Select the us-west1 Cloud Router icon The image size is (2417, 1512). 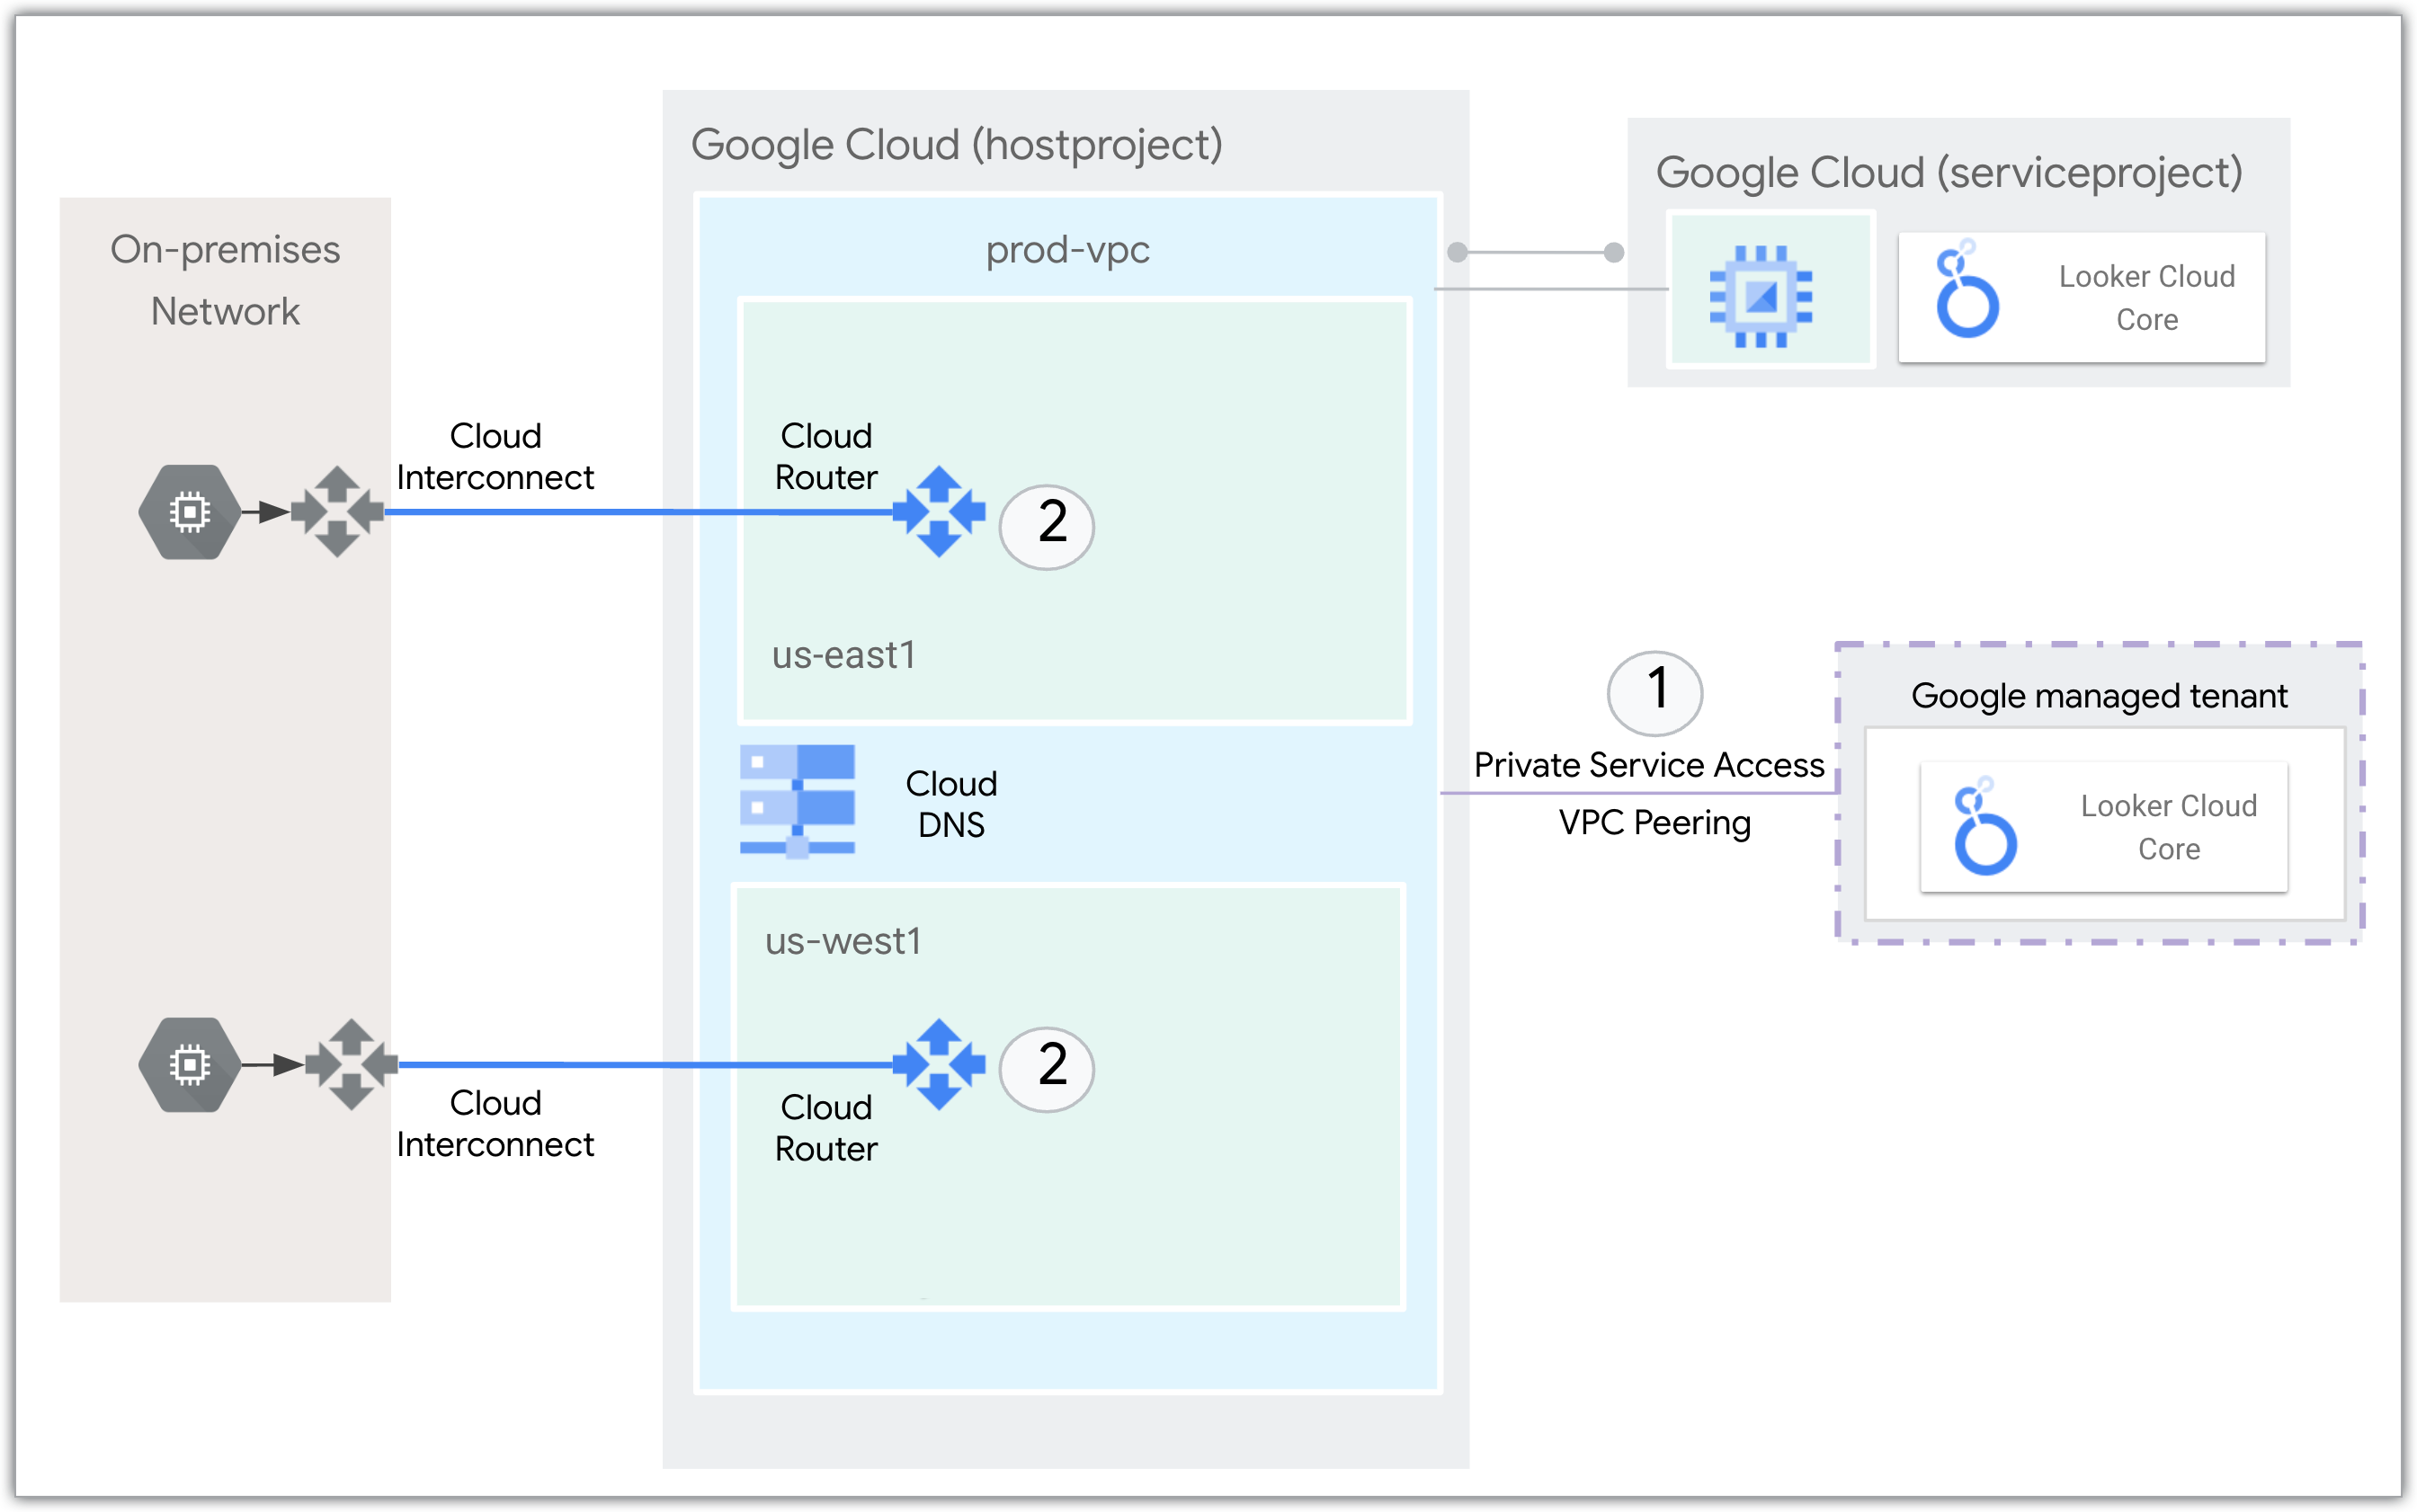point(938,1065)
